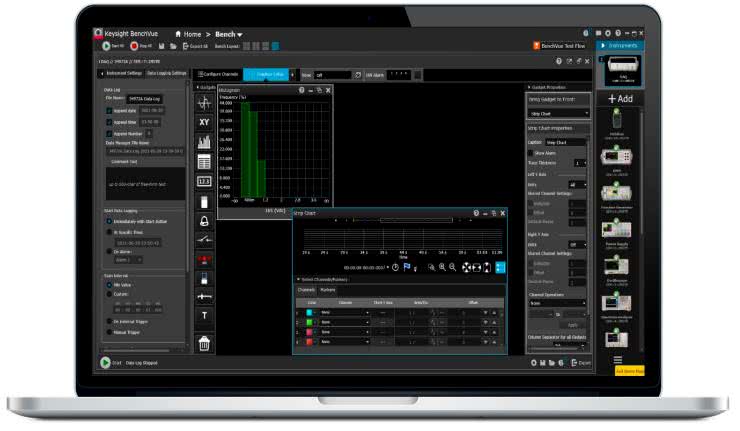Click the trash bin delete icon
This screenshot has height=431, width=740.
(x=204, y=344)
